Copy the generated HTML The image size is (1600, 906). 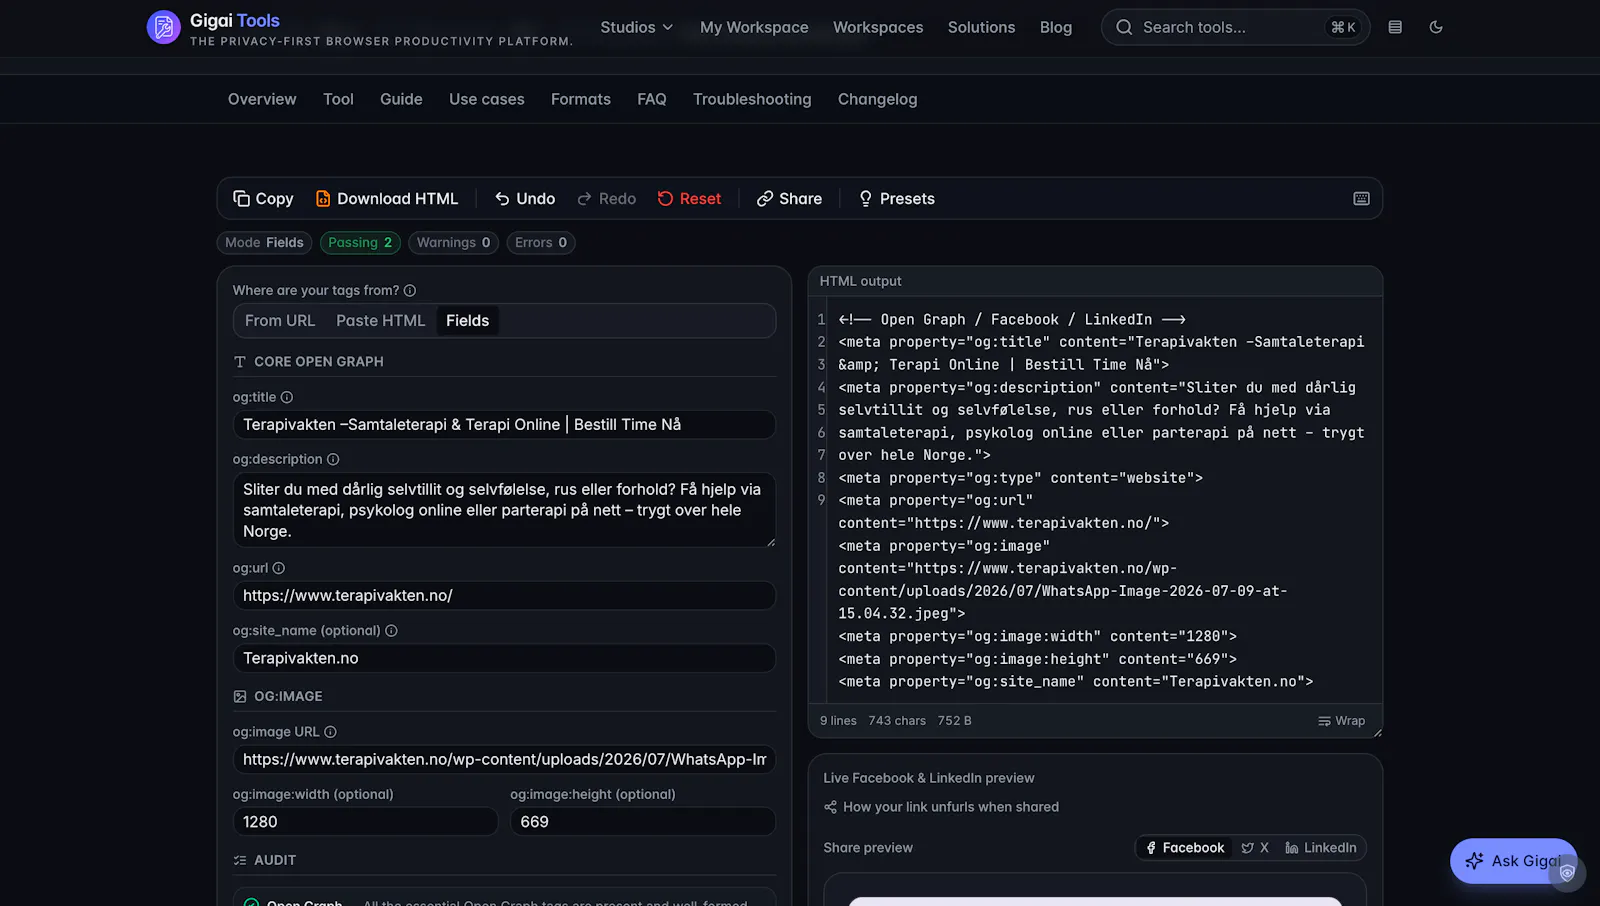[x=263, y=199]
